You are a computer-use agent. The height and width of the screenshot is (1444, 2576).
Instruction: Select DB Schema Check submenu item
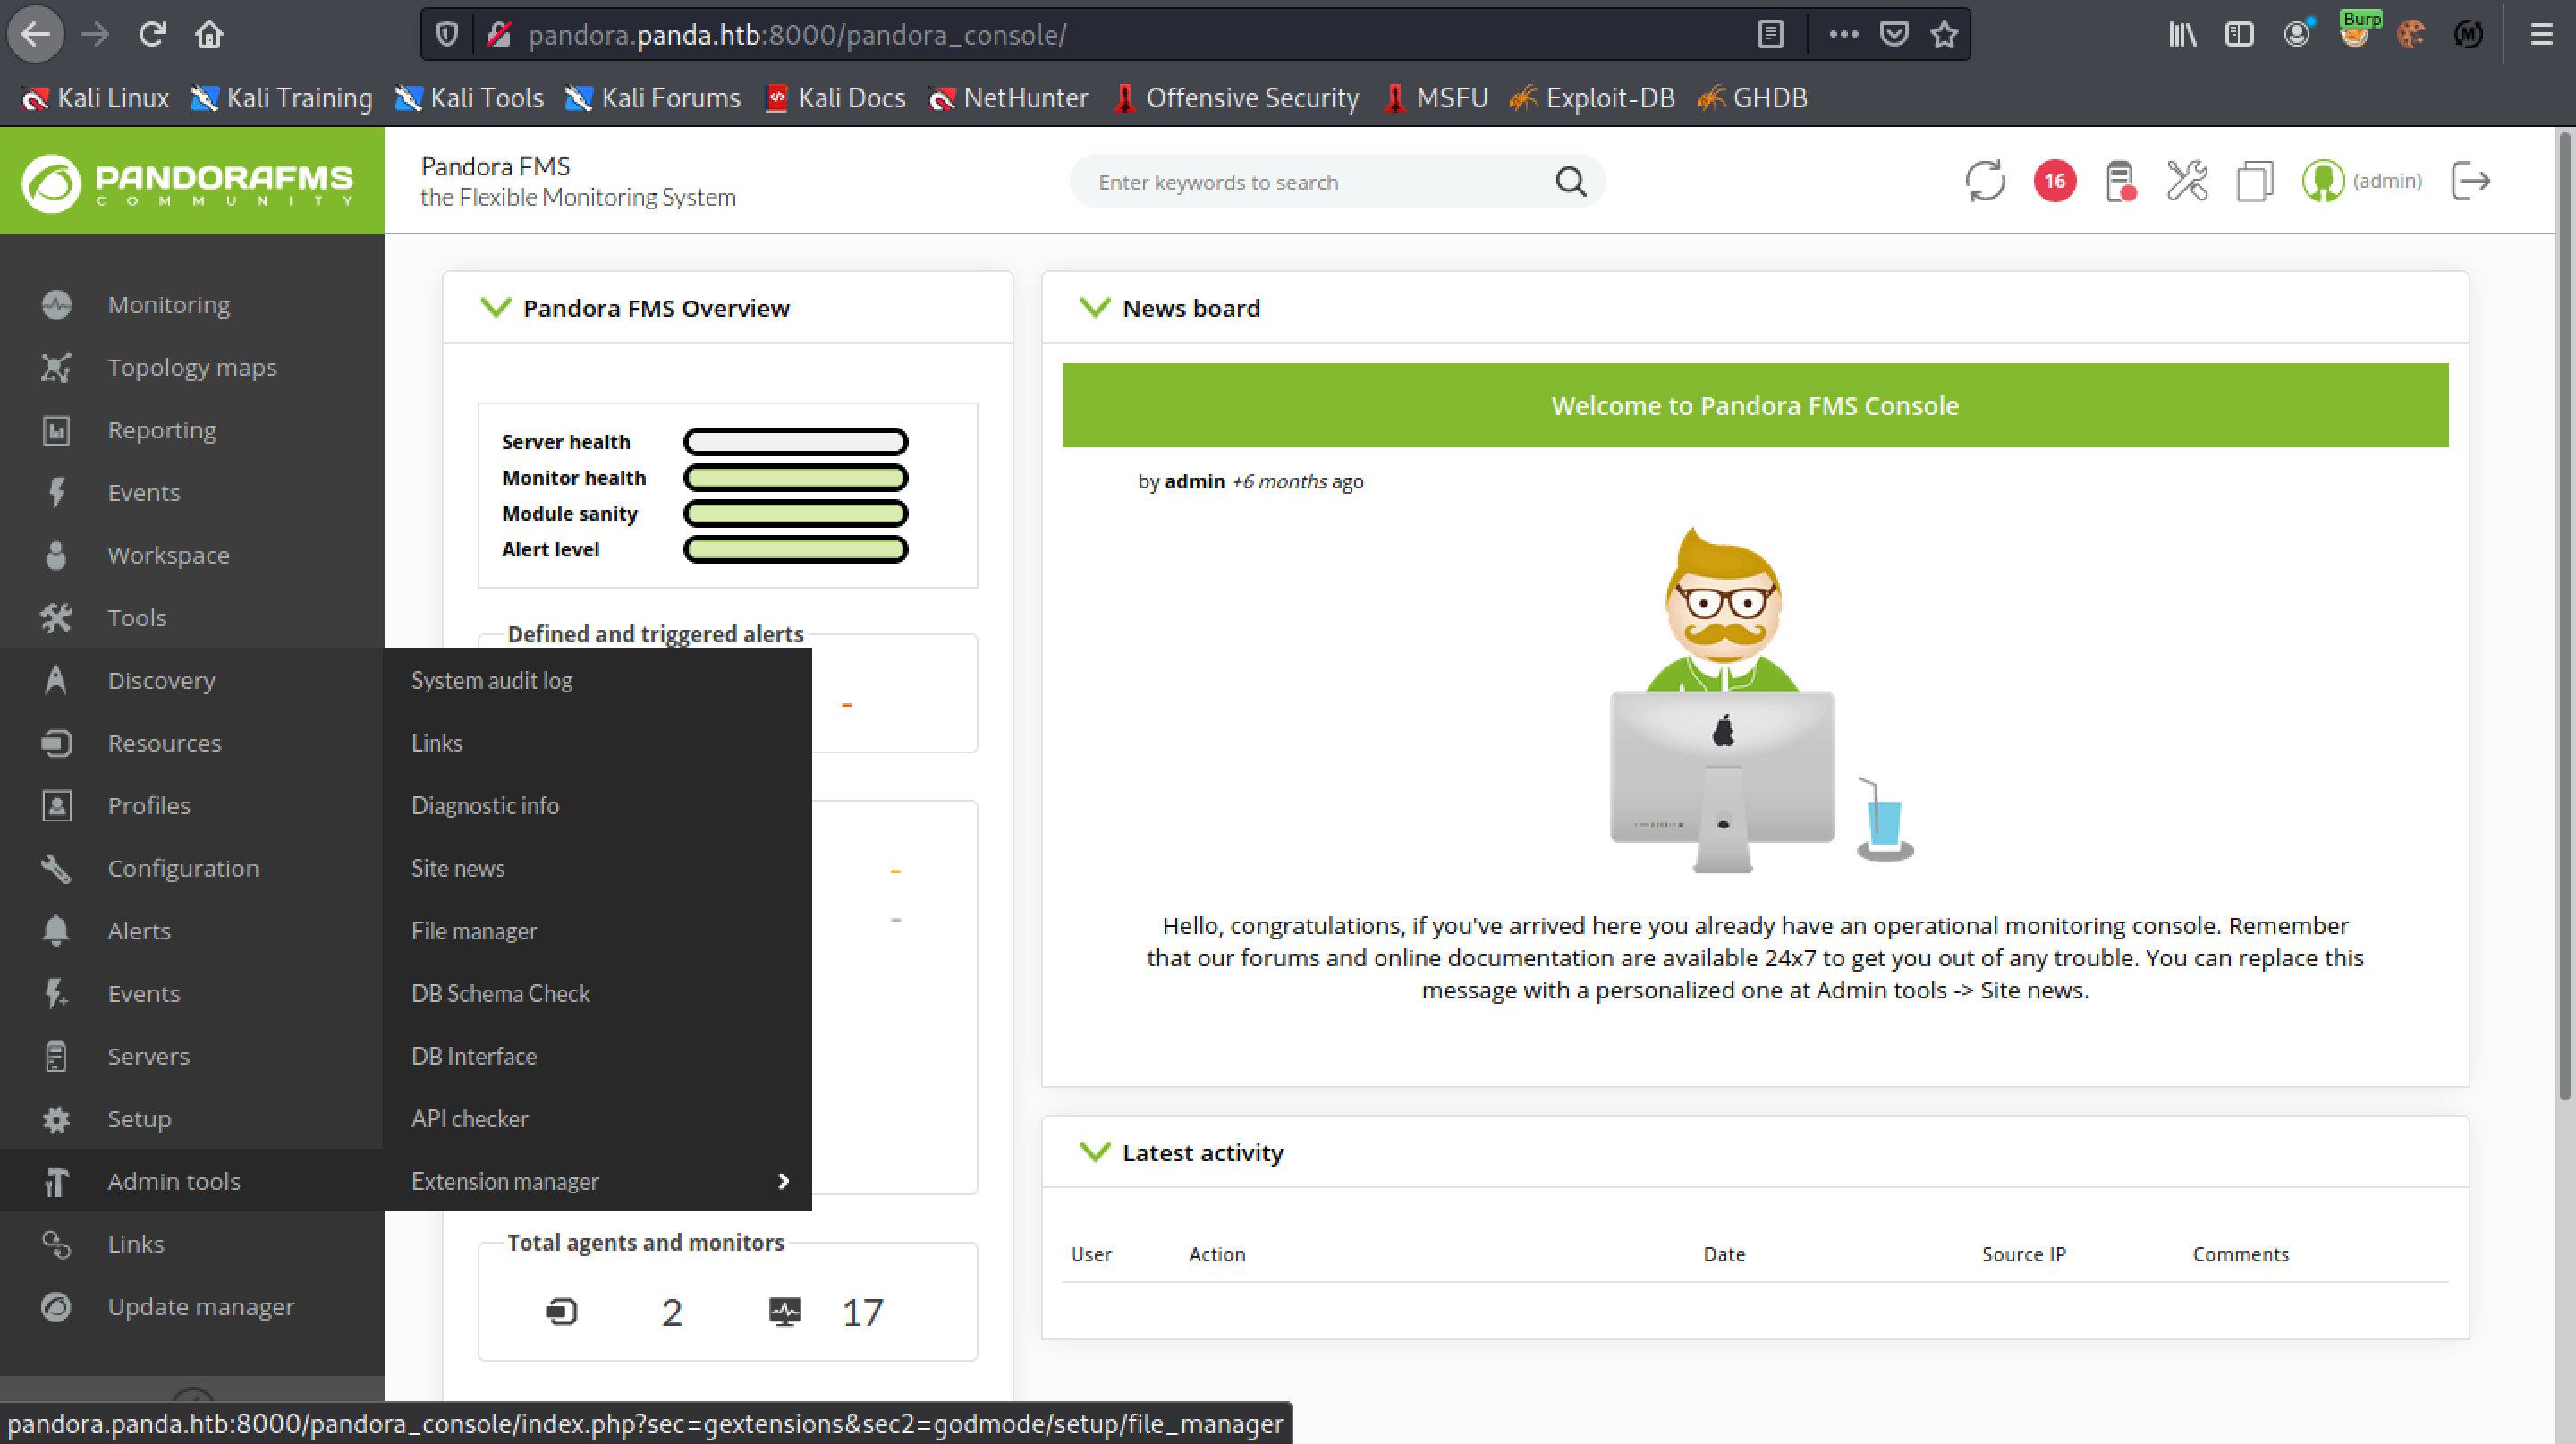coord(500,993)
